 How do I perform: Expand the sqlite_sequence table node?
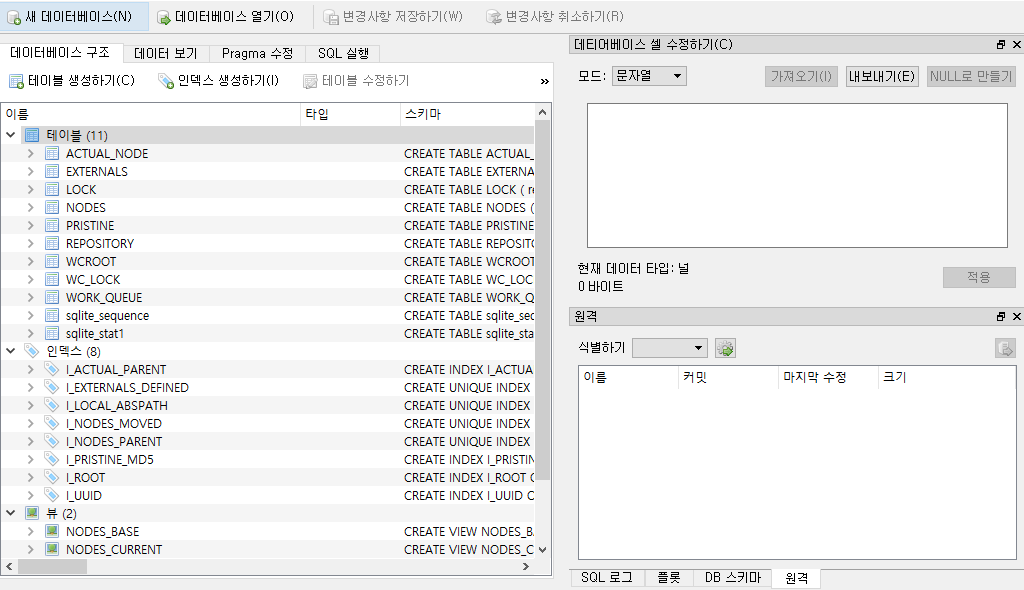coord(30,315)
